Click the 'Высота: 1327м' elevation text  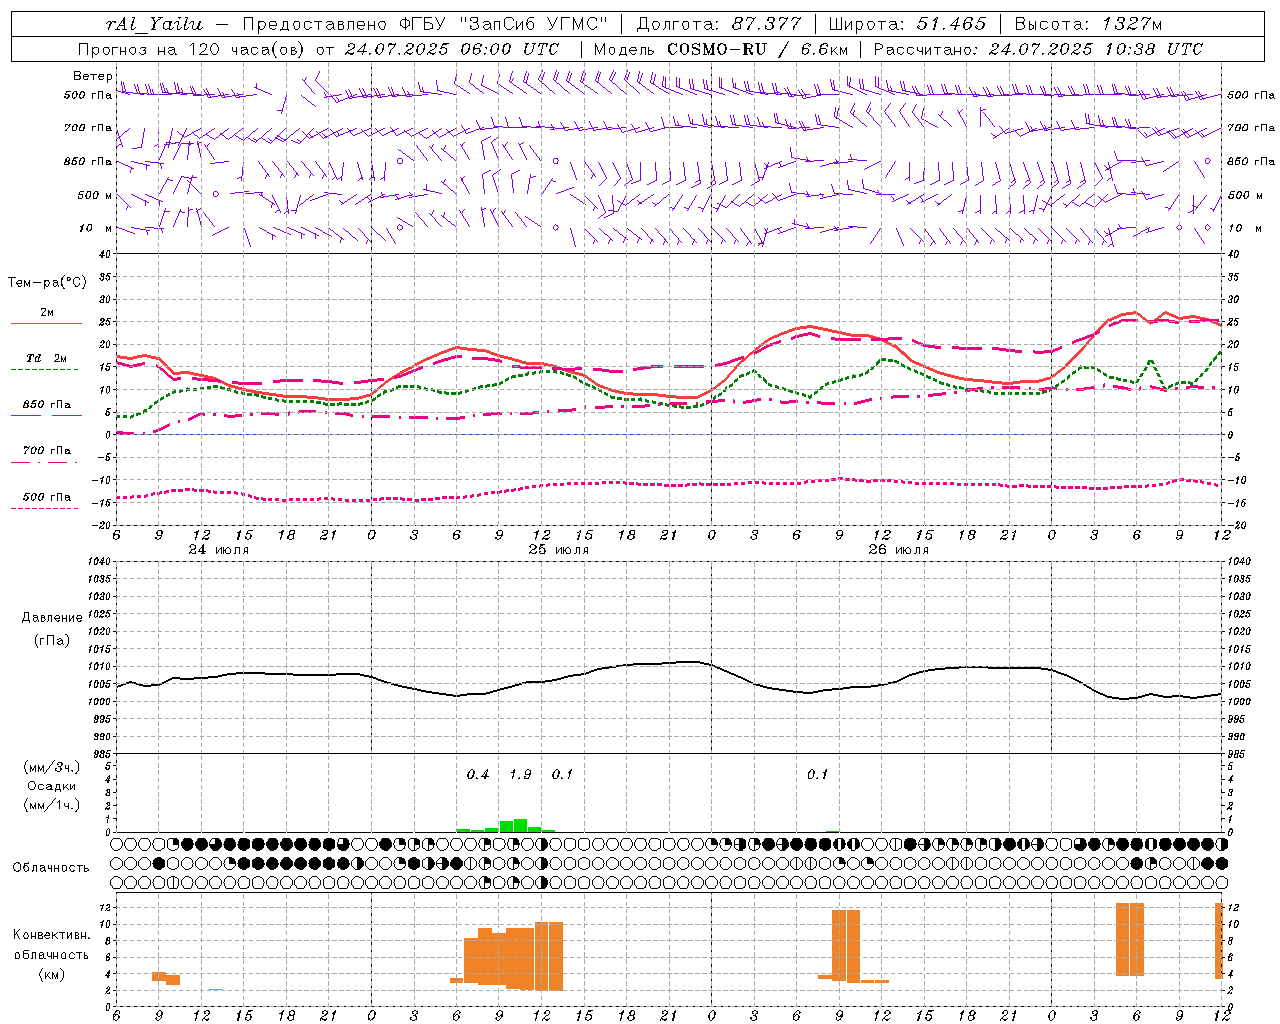[1088, 24]
